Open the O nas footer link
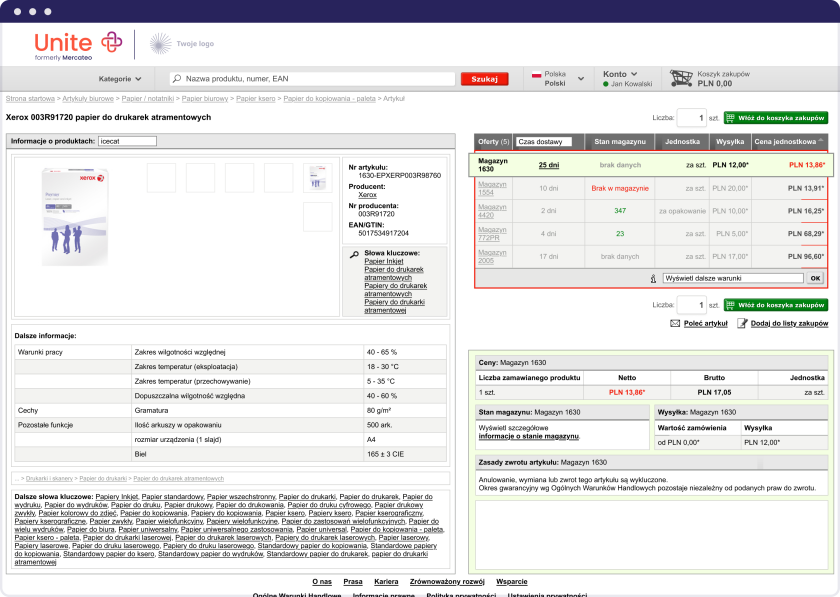840x597 pixels. click(322, 582)
